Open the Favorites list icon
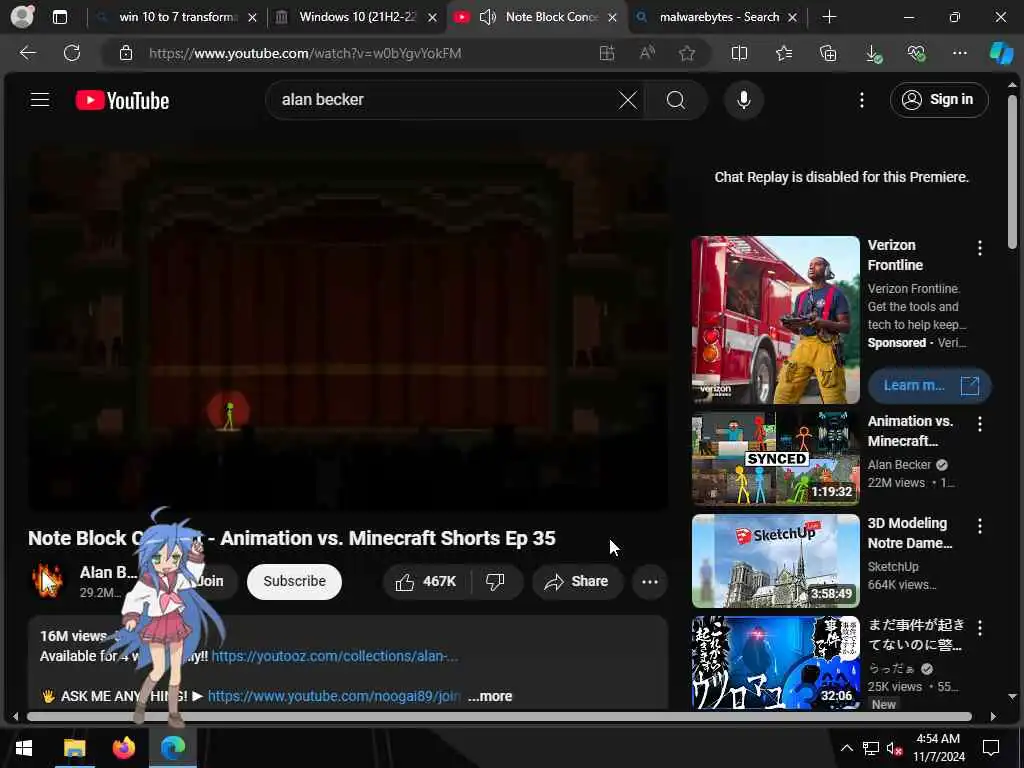This screenshot has width=1024, height=768. point(784,53)
